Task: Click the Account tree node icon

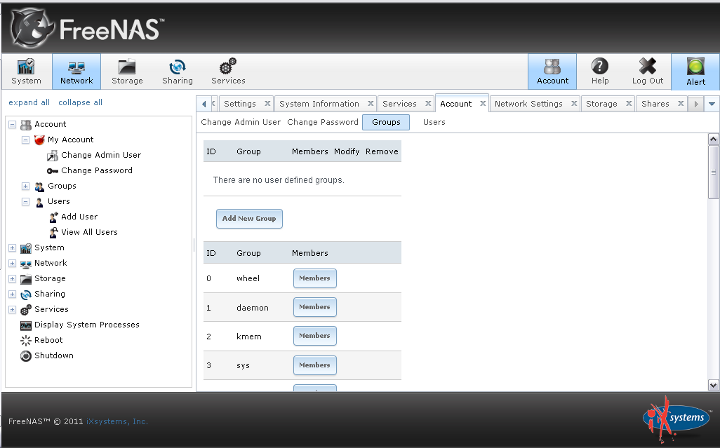Action: coord(26,124)
